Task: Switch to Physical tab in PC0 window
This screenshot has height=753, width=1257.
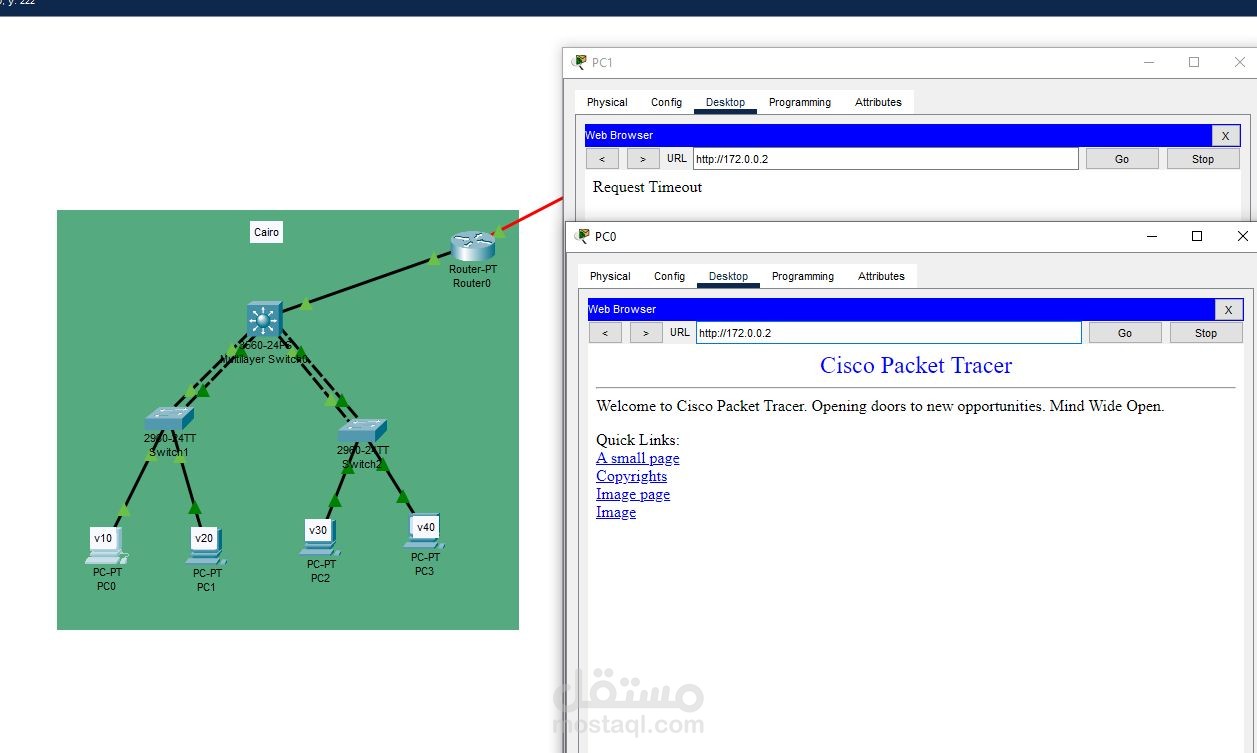Action: [x=610, y=276]
